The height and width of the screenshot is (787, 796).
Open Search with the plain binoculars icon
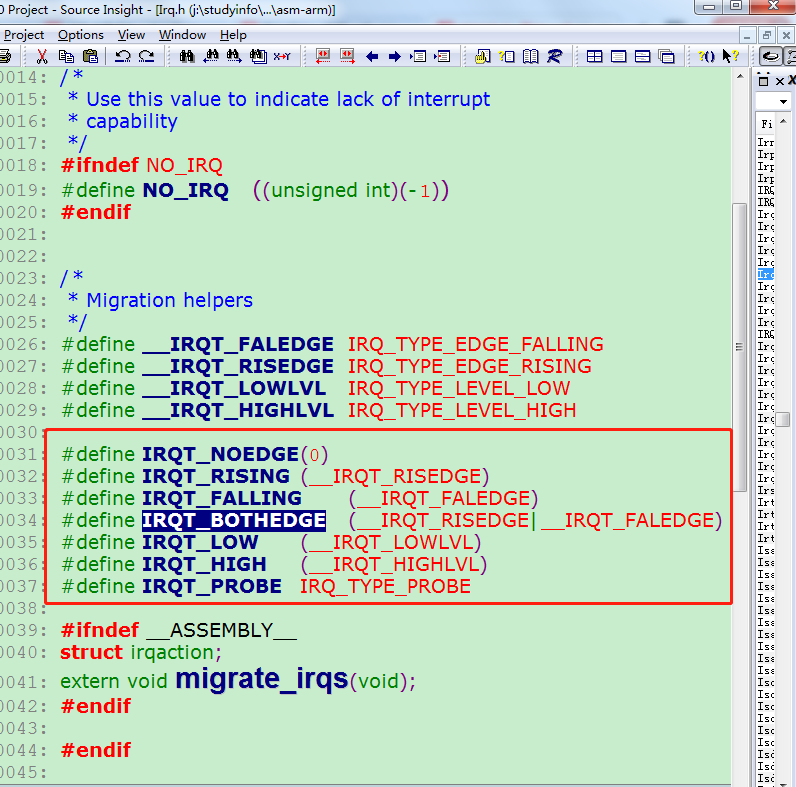[x=187, y=56]
